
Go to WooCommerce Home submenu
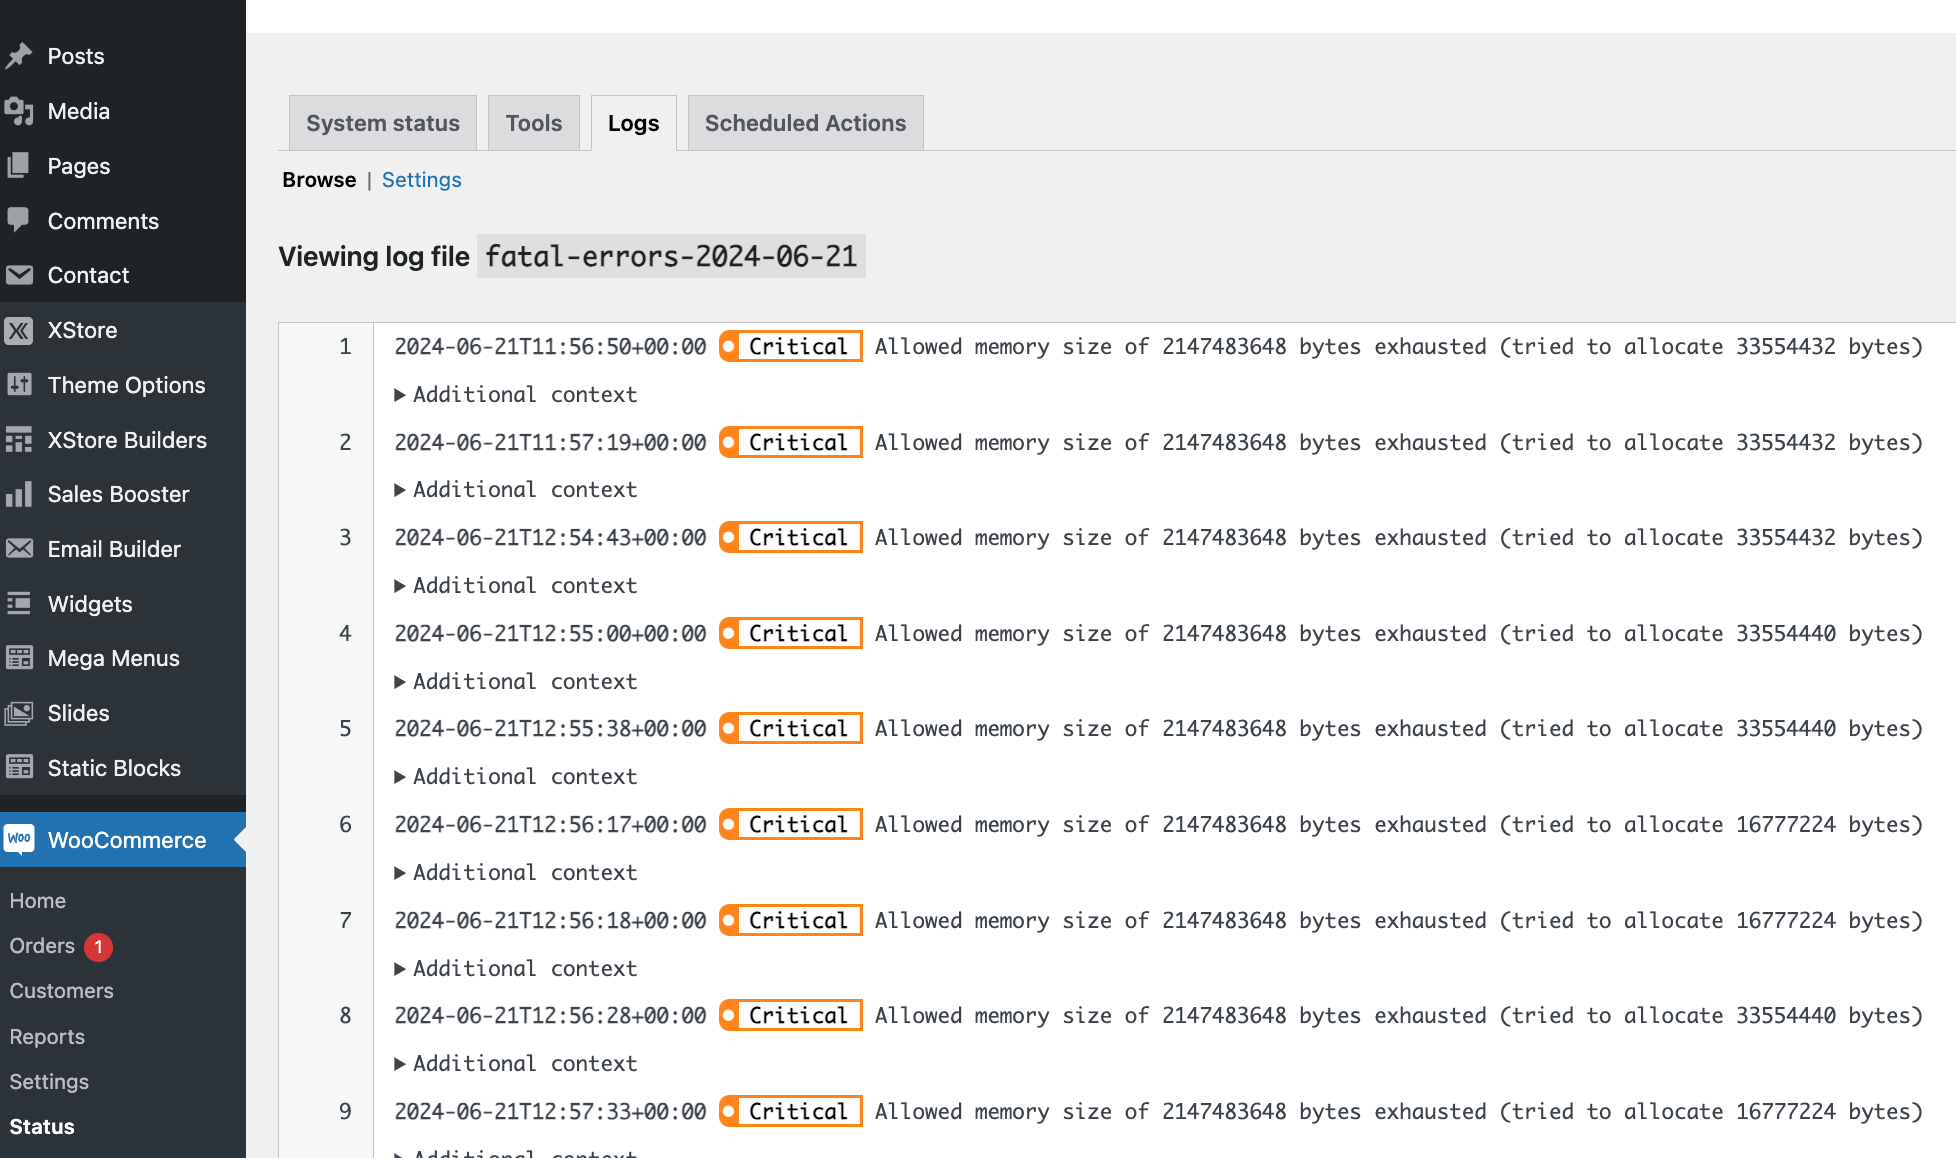[x=38, y=901]
